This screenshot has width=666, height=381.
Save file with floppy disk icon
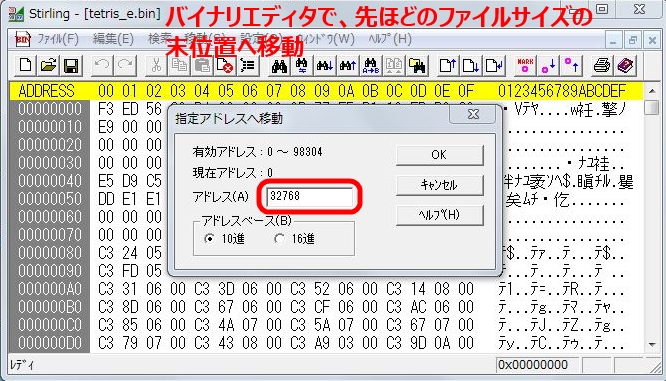71,65
